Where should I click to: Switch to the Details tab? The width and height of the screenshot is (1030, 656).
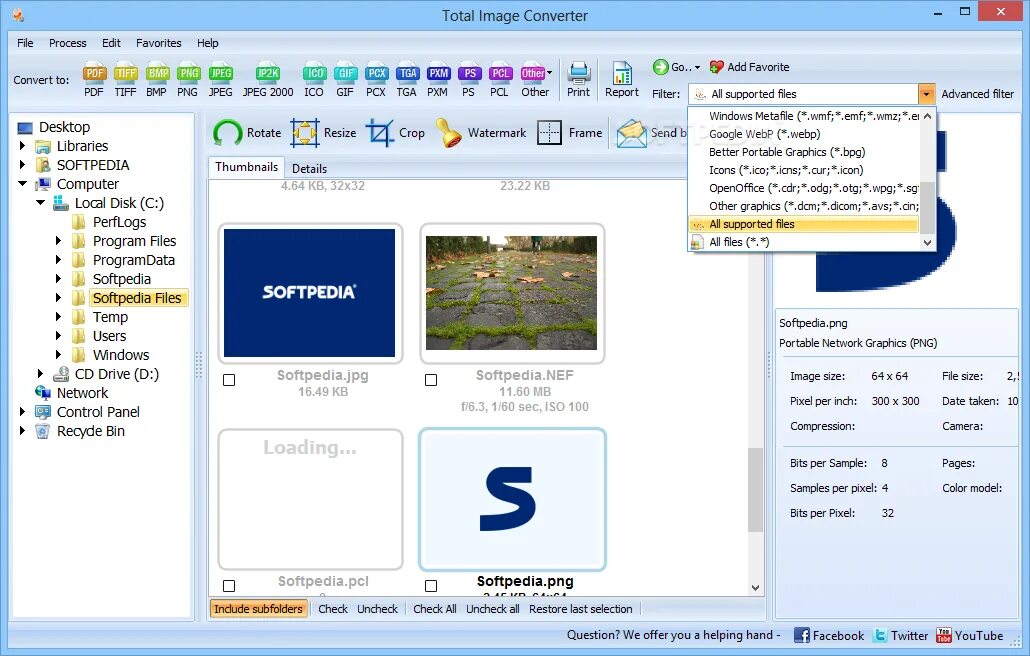pos(309,169)
